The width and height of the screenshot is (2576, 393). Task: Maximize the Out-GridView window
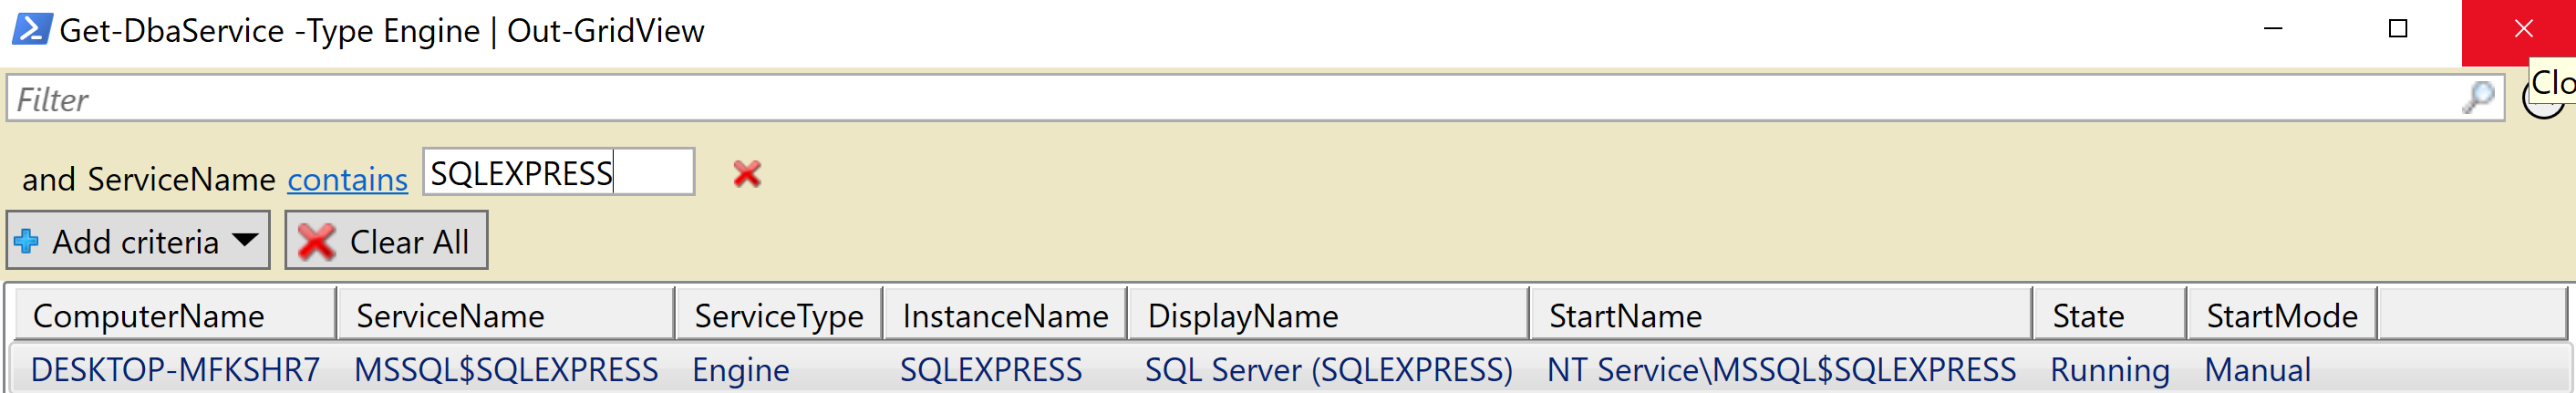[2397, 30]
